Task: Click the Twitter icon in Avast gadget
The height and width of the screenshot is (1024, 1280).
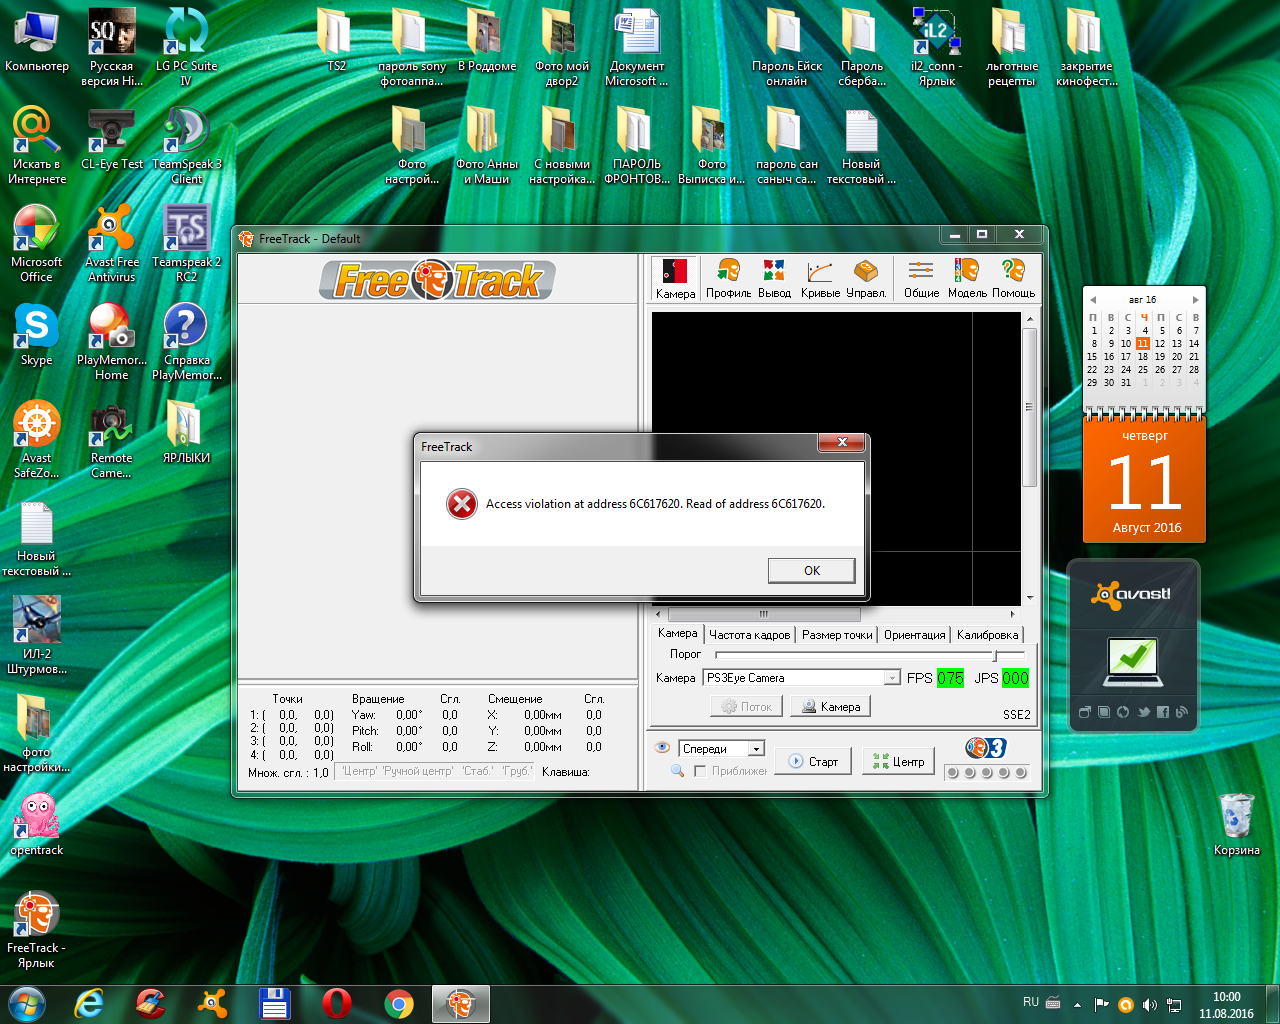Action: click(x=1143, y=712)
